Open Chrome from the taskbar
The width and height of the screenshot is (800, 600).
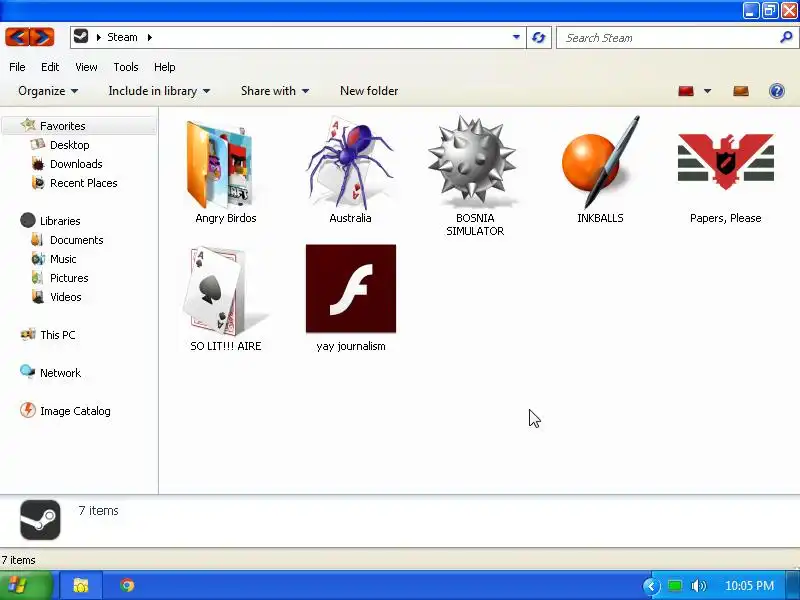click(127, 585)
